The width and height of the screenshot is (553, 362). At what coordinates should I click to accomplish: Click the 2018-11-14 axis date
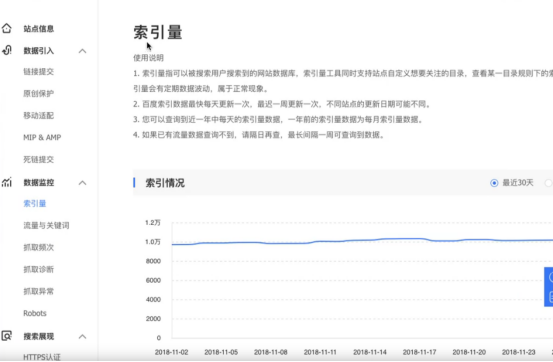pos(370,352)
